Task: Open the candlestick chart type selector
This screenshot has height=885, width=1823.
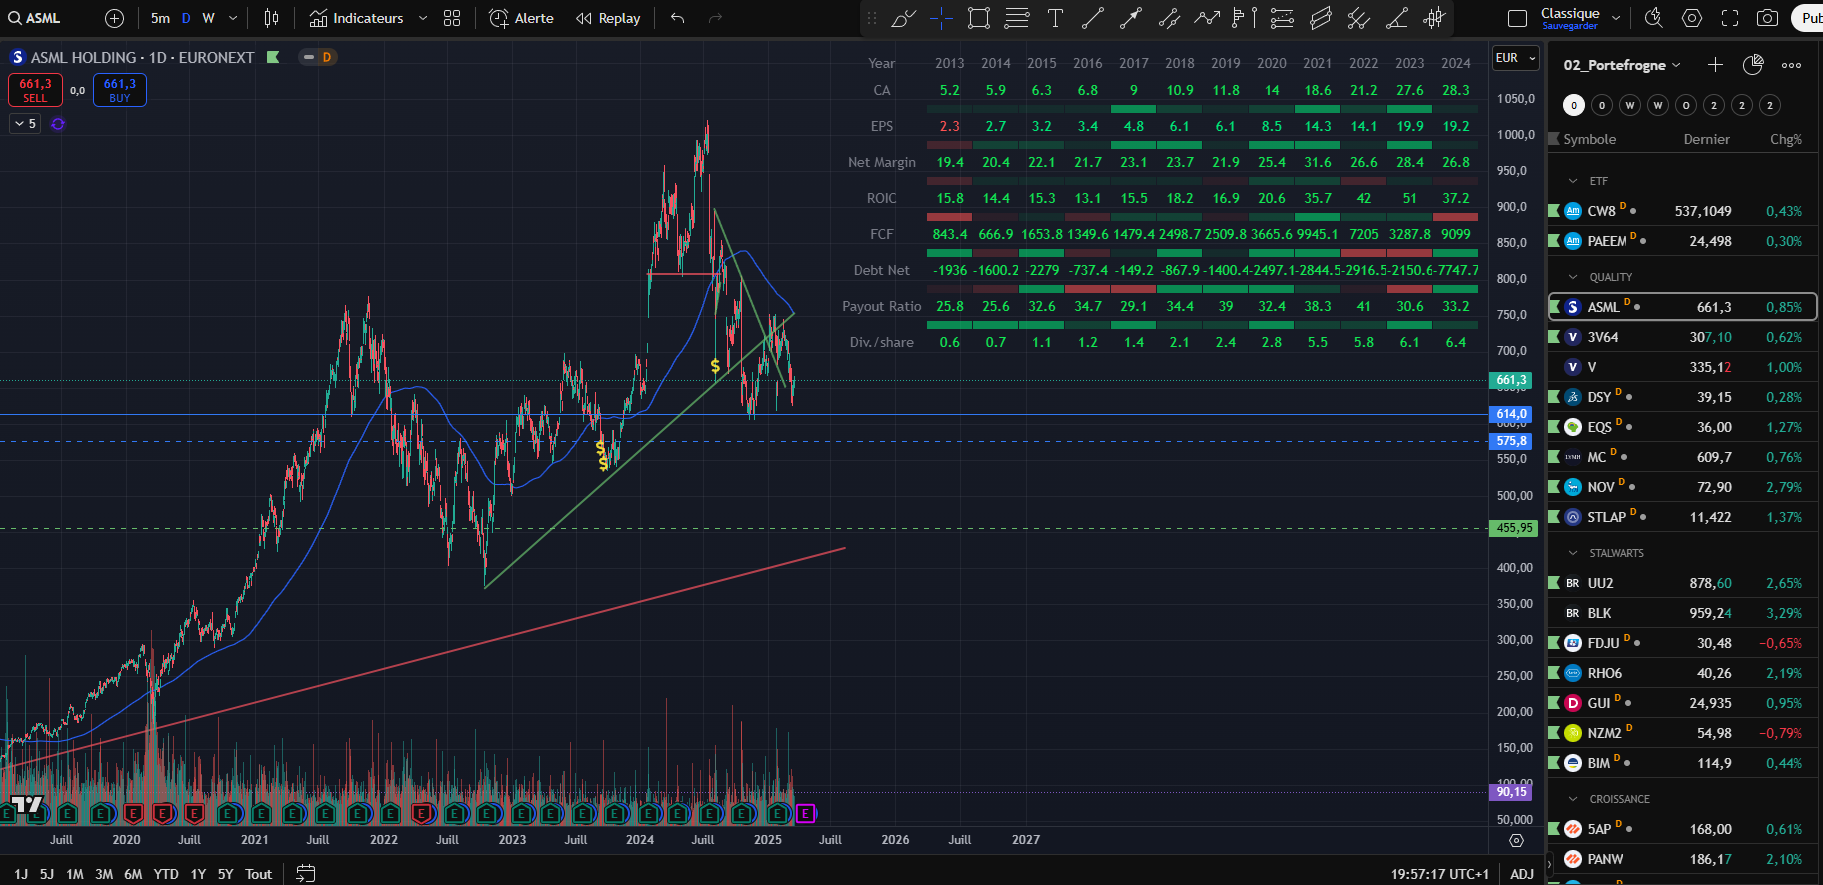Action: click(x=271, y=18)
